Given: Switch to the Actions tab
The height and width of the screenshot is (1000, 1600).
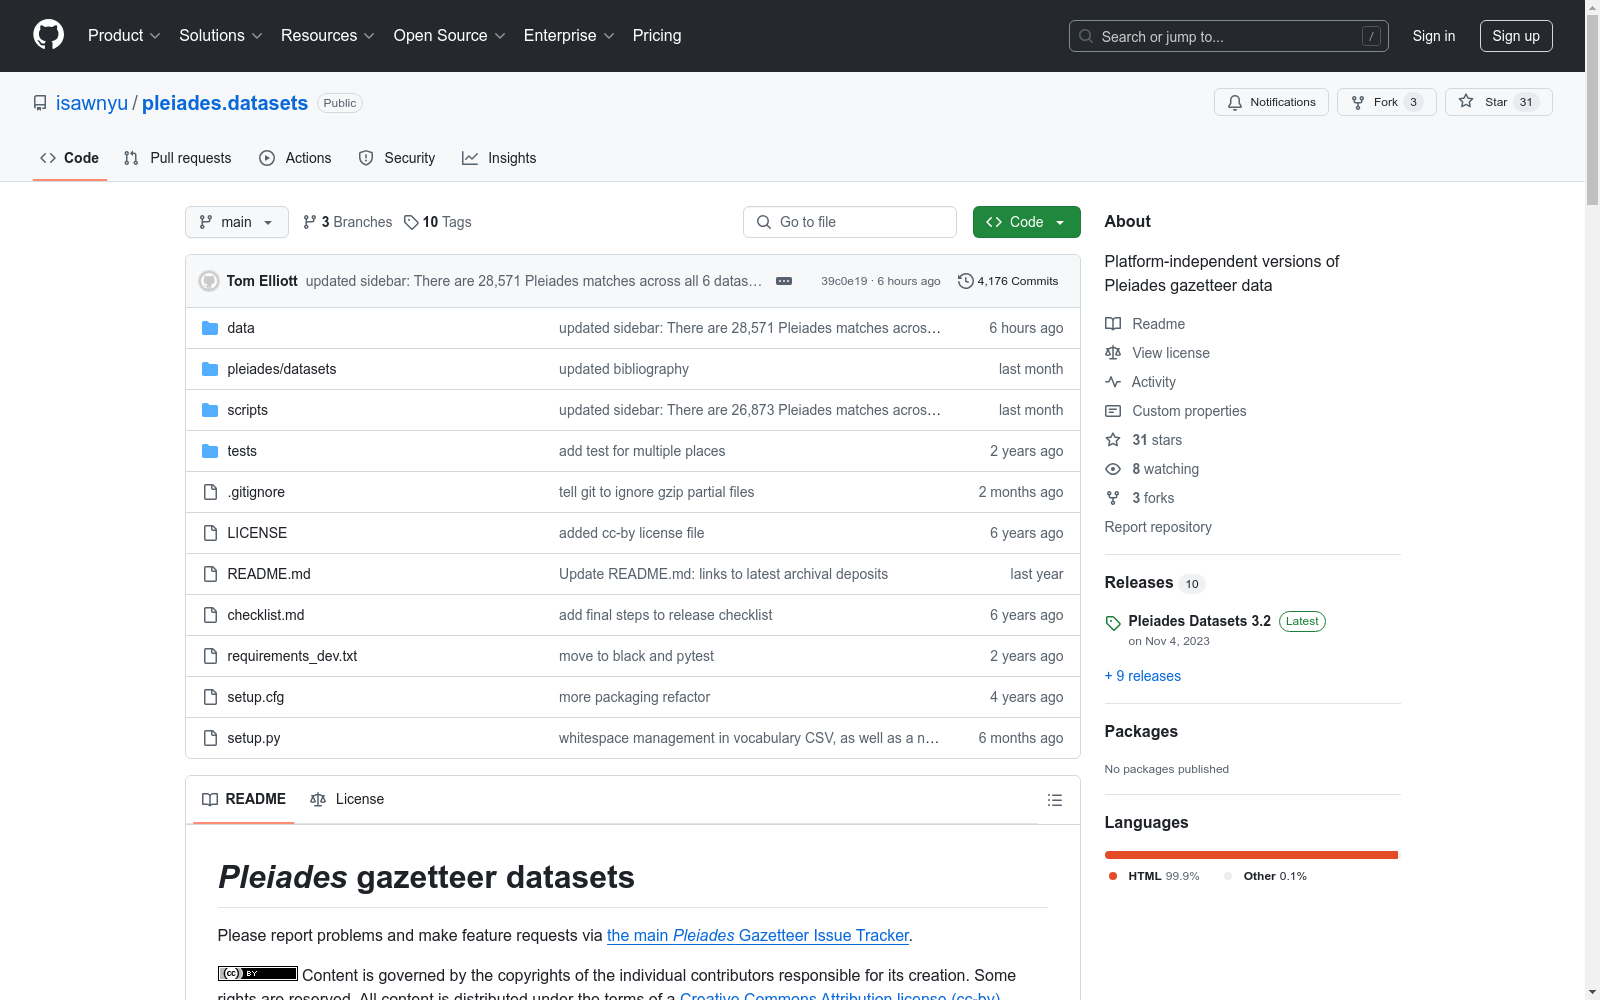Looking at the screenshot, I should click(295, 158).
